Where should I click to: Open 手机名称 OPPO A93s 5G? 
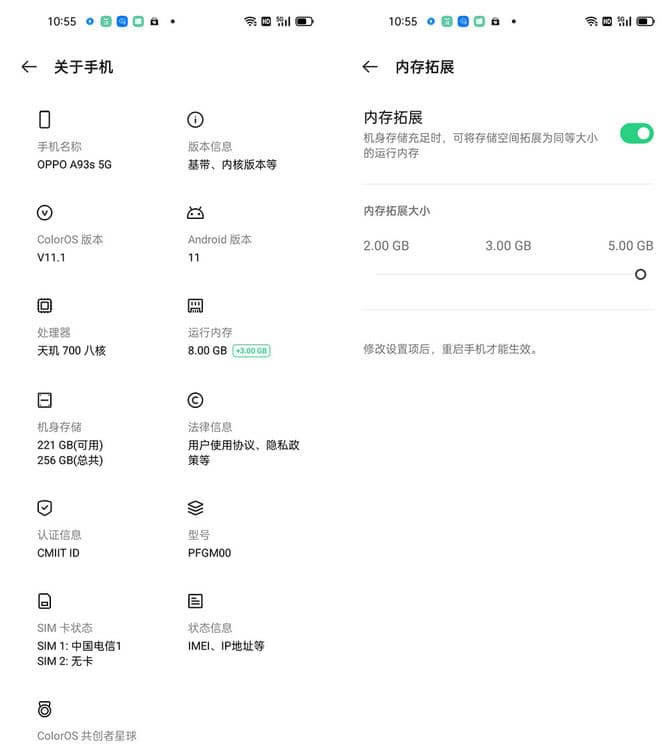74,156
